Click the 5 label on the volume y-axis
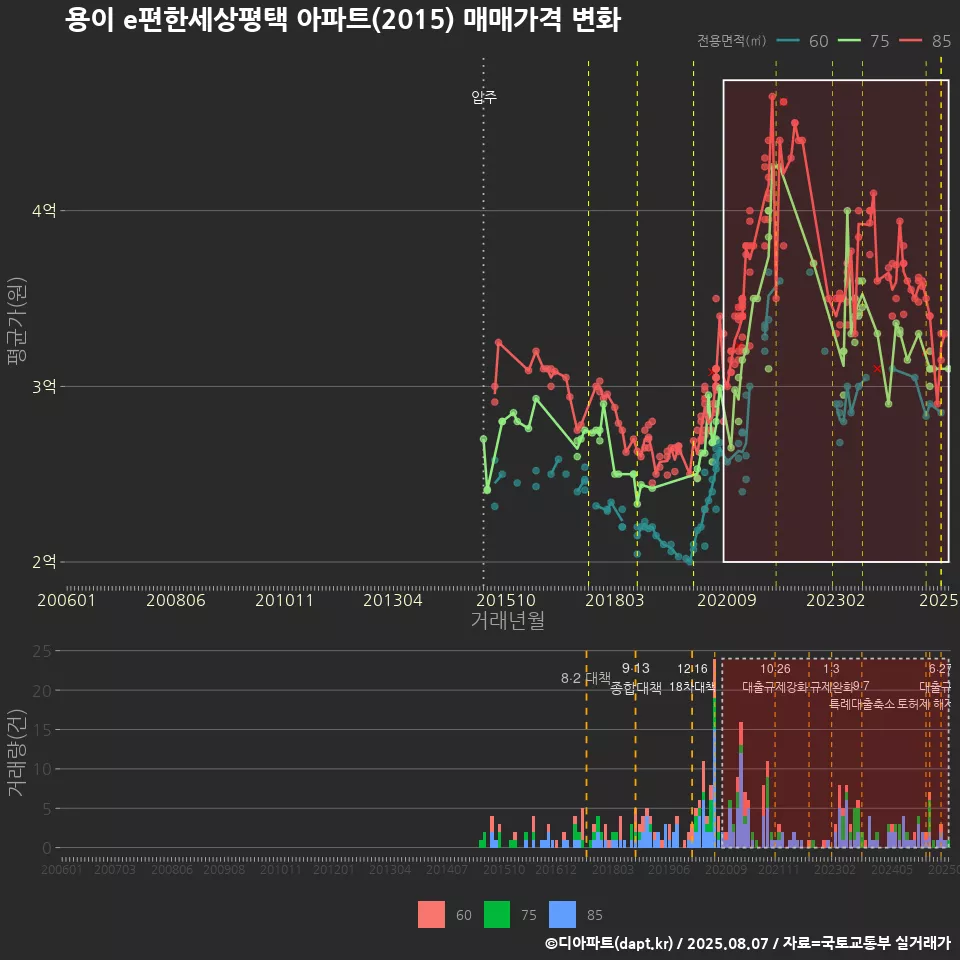960x960 pixels. 47,809
